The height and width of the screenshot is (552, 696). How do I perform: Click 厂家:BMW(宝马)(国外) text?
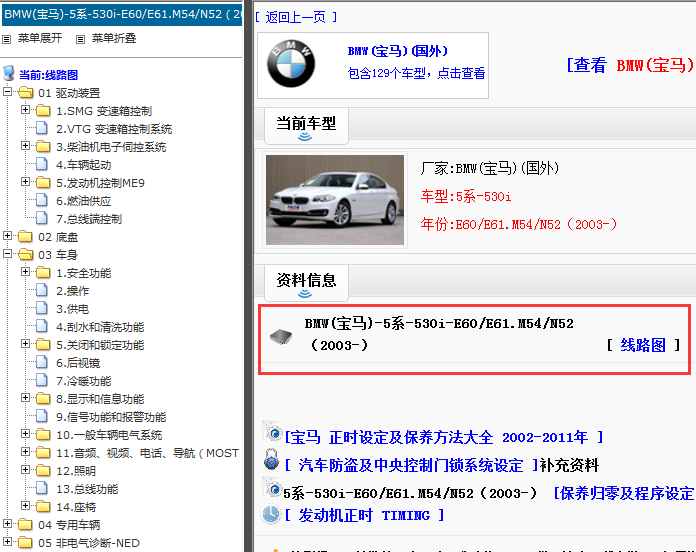point(490,168)
